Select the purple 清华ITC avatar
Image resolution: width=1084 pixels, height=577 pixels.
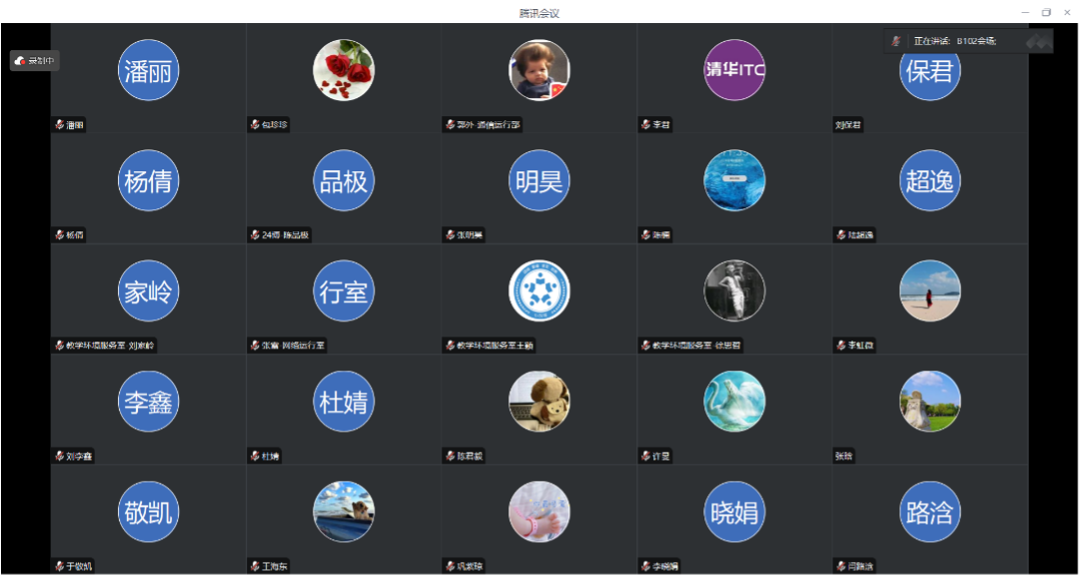[x=734, y=70]
